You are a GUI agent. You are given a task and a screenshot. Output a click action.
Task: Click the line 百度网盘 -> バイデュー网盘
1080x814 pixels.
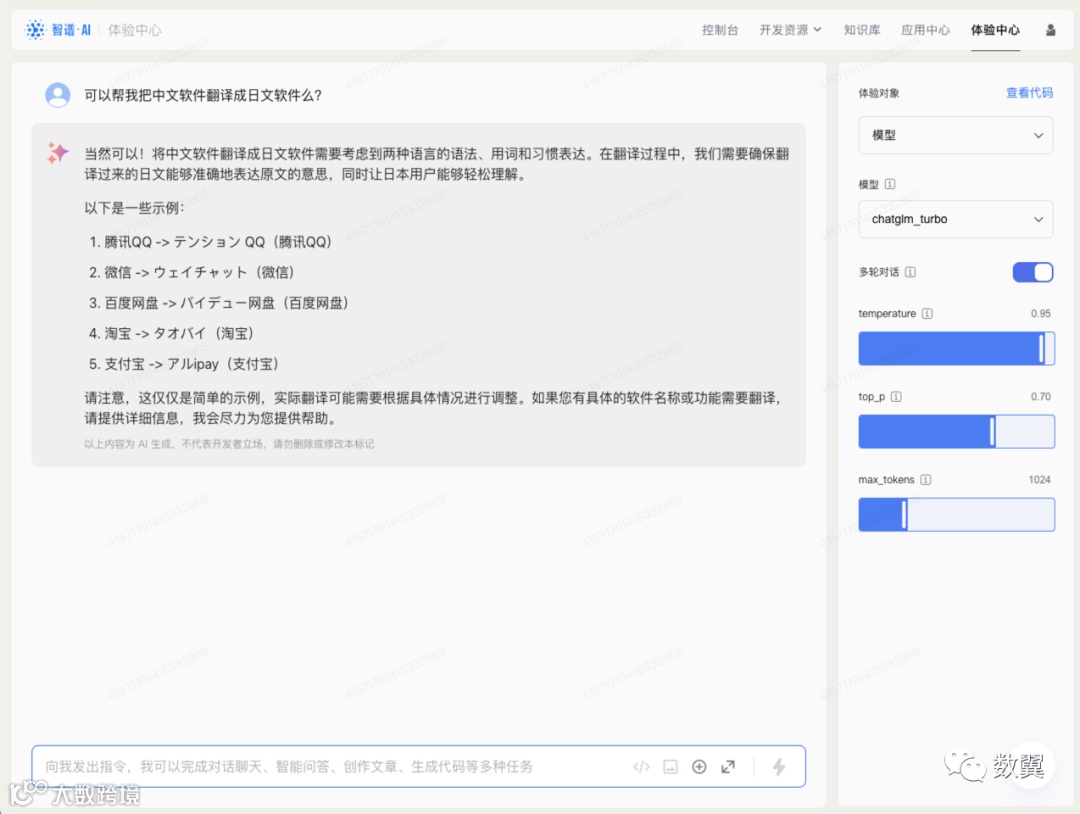pyautogui.click(x=220, y=303)
